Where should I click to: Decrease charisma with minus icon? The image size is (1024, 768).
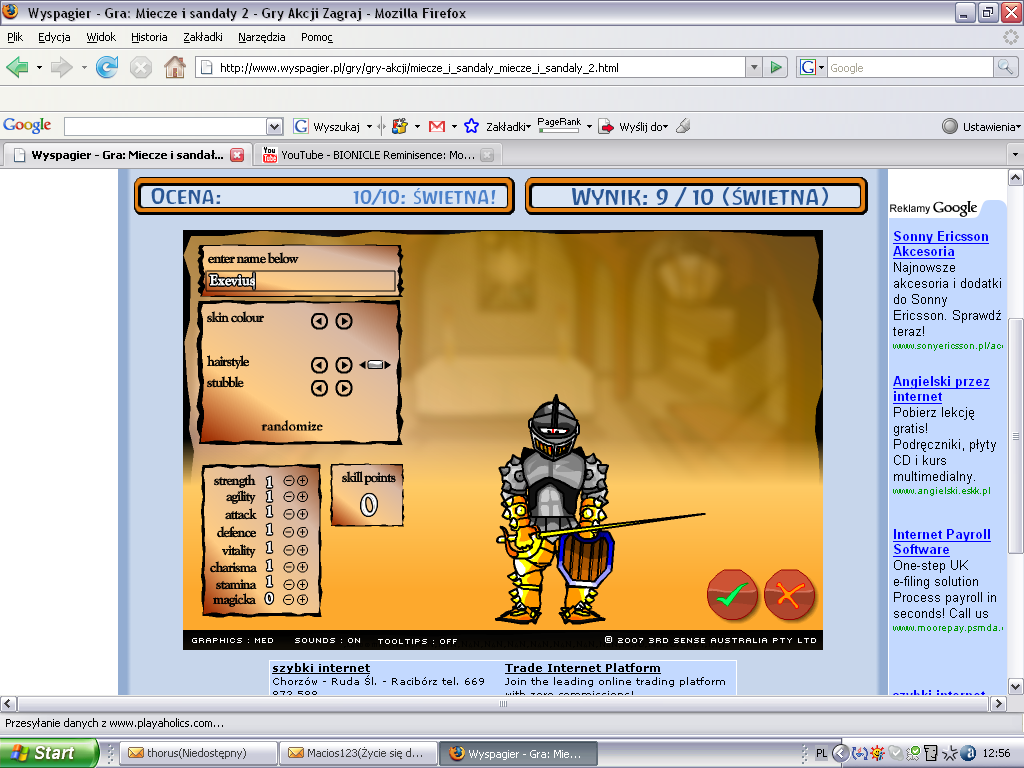pyautogui.click(x=289, y=567)
